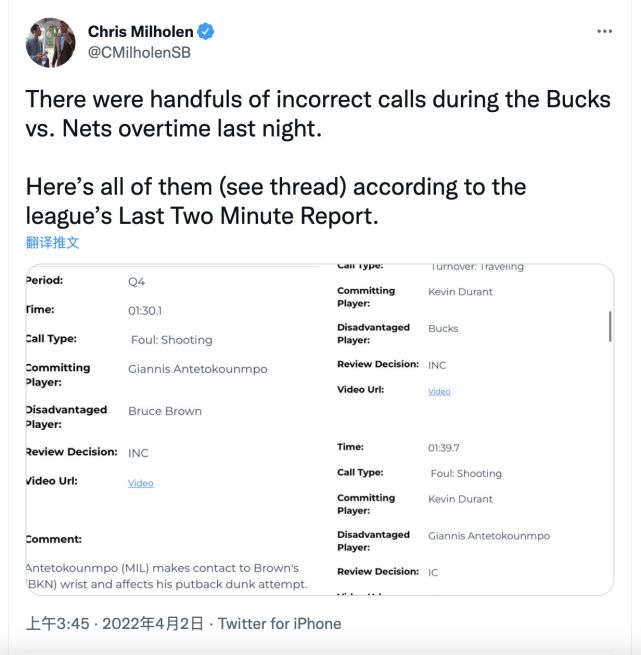Viewport: 641px width, 655px height.
Task: Open the Video link for the traveling call
Action: click(x=439, y=391)
